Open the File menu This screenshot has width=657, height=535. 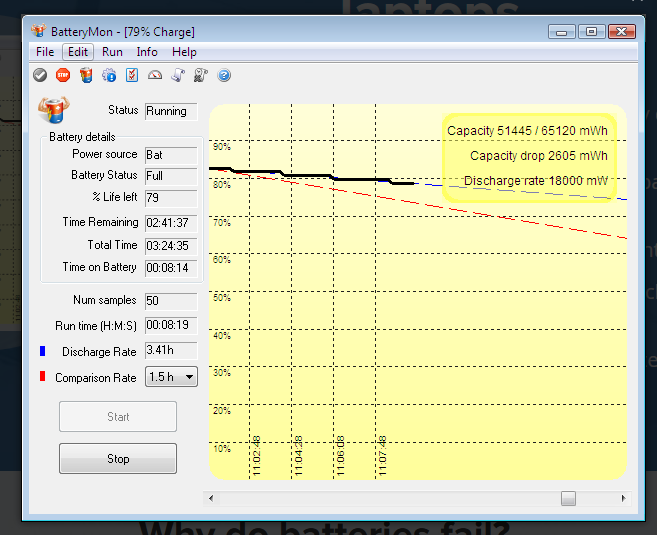coord(45,52)
